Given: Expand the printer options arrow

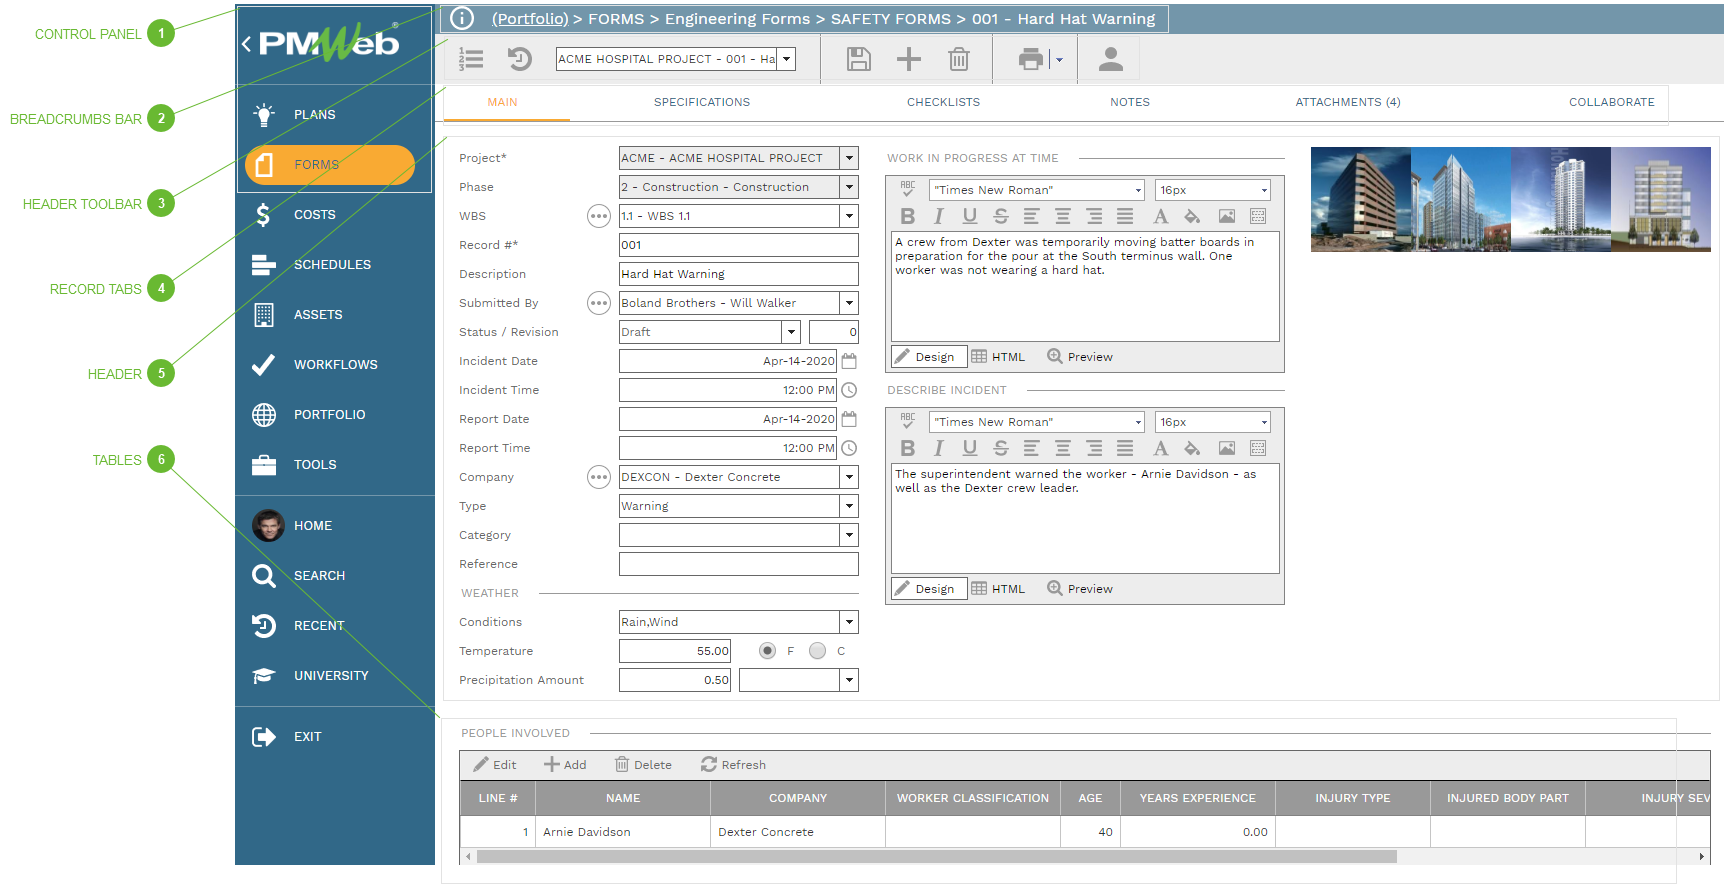Looking at the screenshot, I should (1059, 59).
